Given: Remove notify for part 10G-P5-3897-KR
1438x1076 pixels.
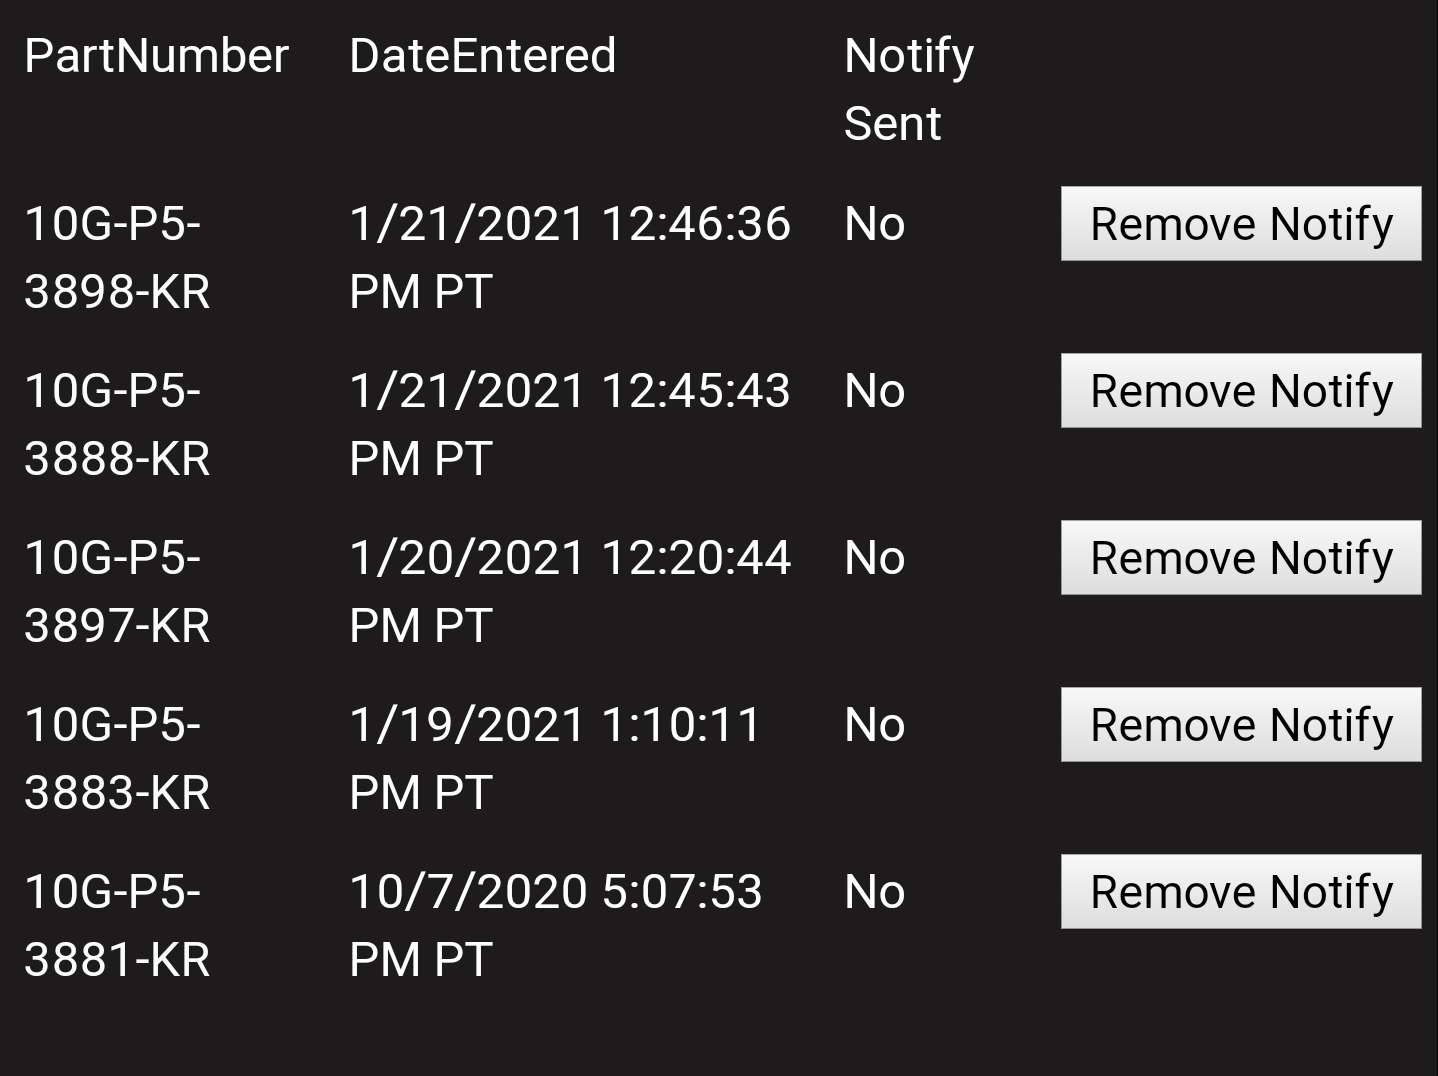Looking at the screenshot, I should [x=1240, y=557].
